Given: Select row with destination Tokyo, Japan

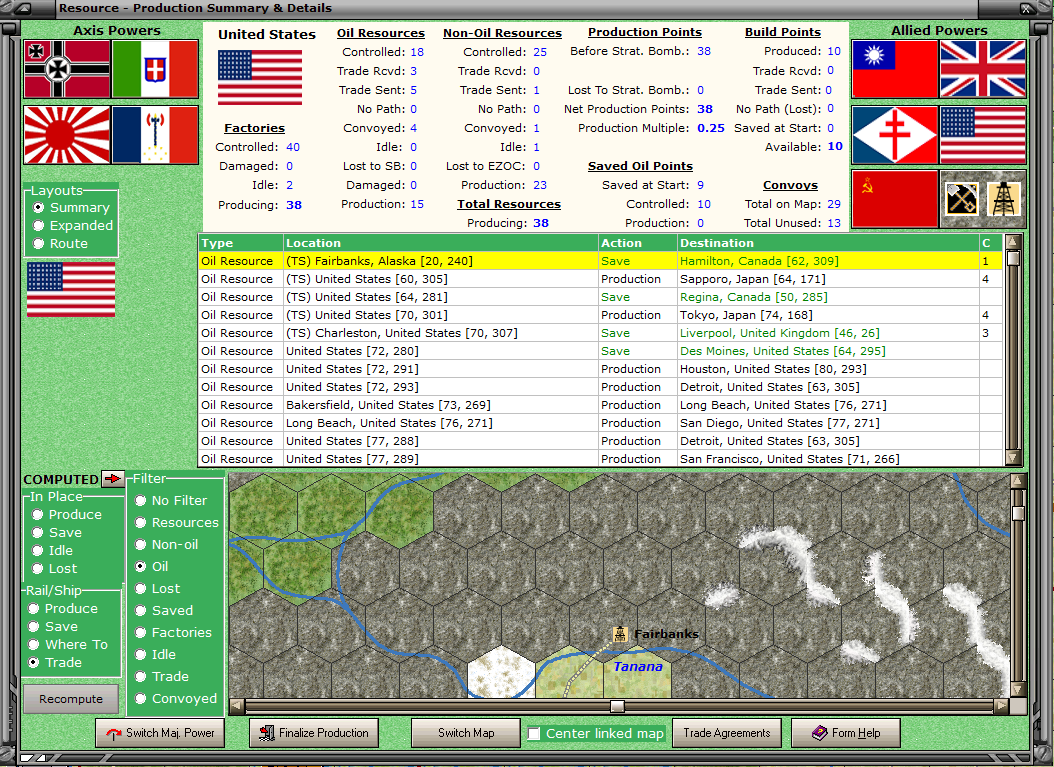Looking at the screenshot, I should point(600,315).
